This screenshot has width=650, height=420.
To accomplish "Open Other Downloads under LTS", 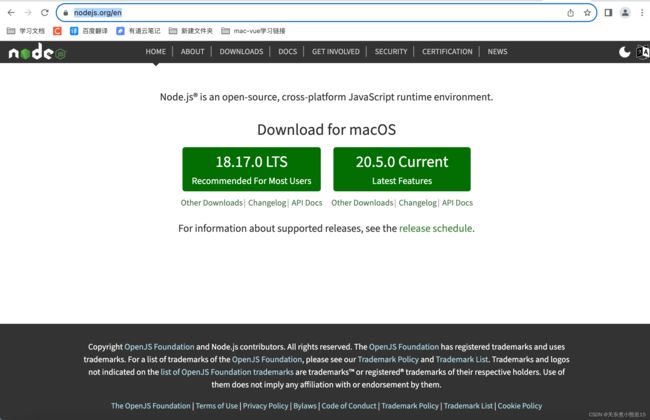I will 211,203.
